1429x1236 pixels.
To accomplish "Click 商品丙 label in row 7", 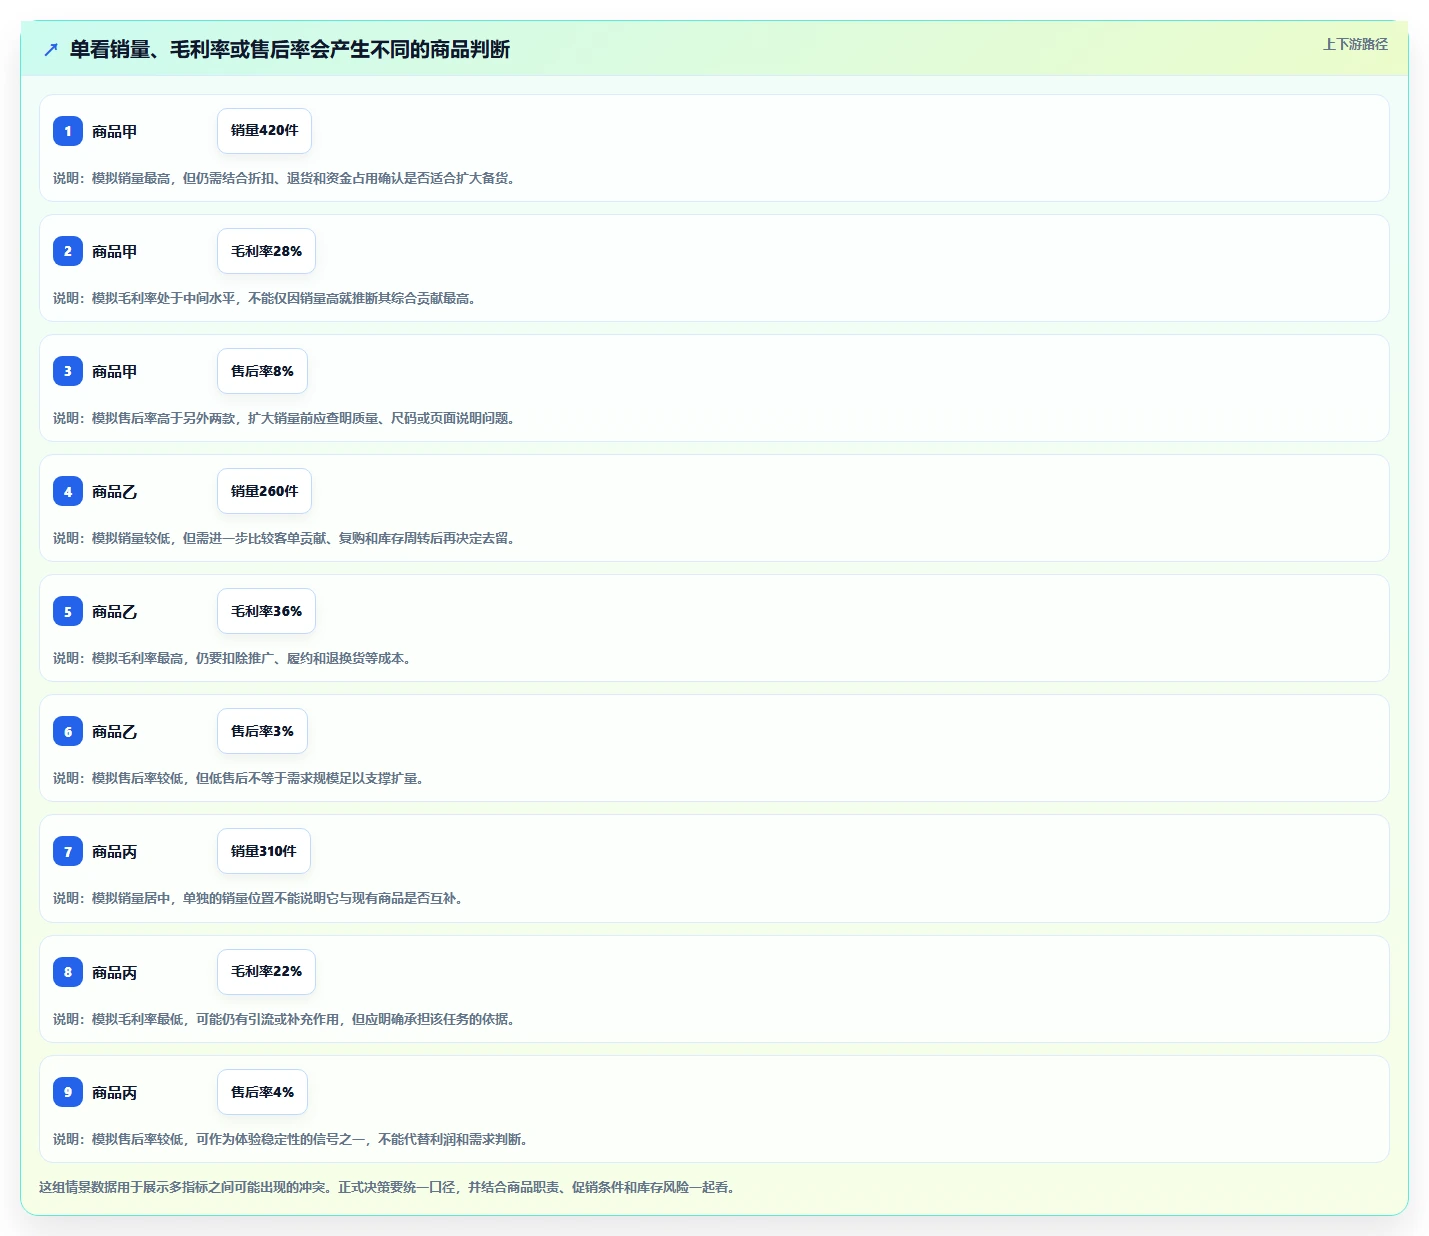I will [115, 851].
